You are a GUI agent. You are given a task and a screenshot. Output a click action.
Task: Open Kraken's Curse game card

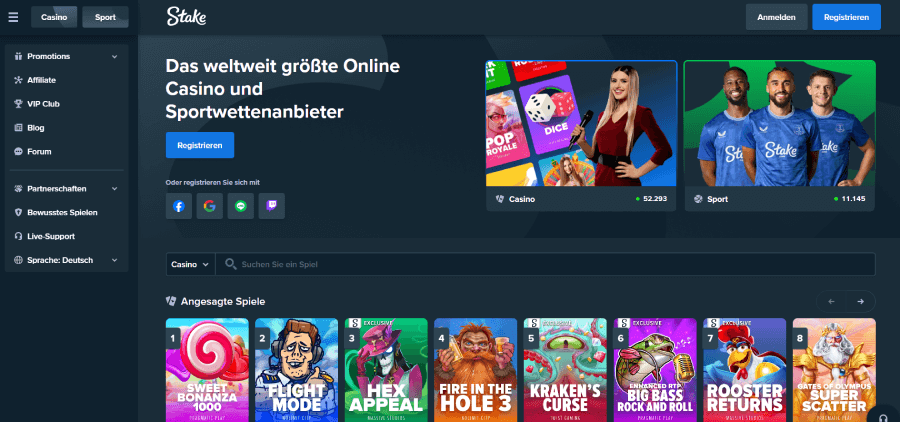click(x=565, y=370)
